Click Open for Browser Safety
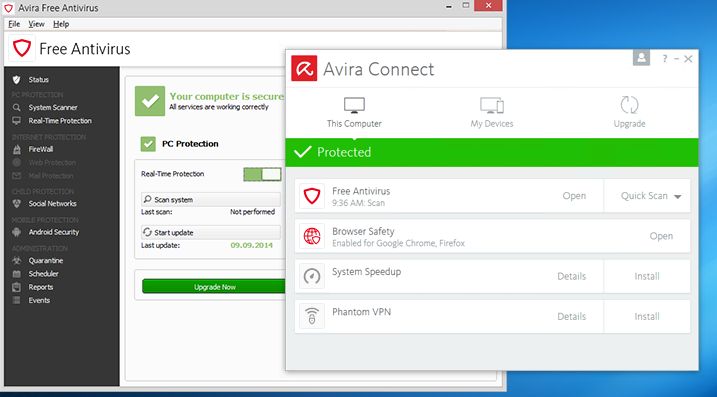Screen dimensions: 717x397 [x=661, y=236]
